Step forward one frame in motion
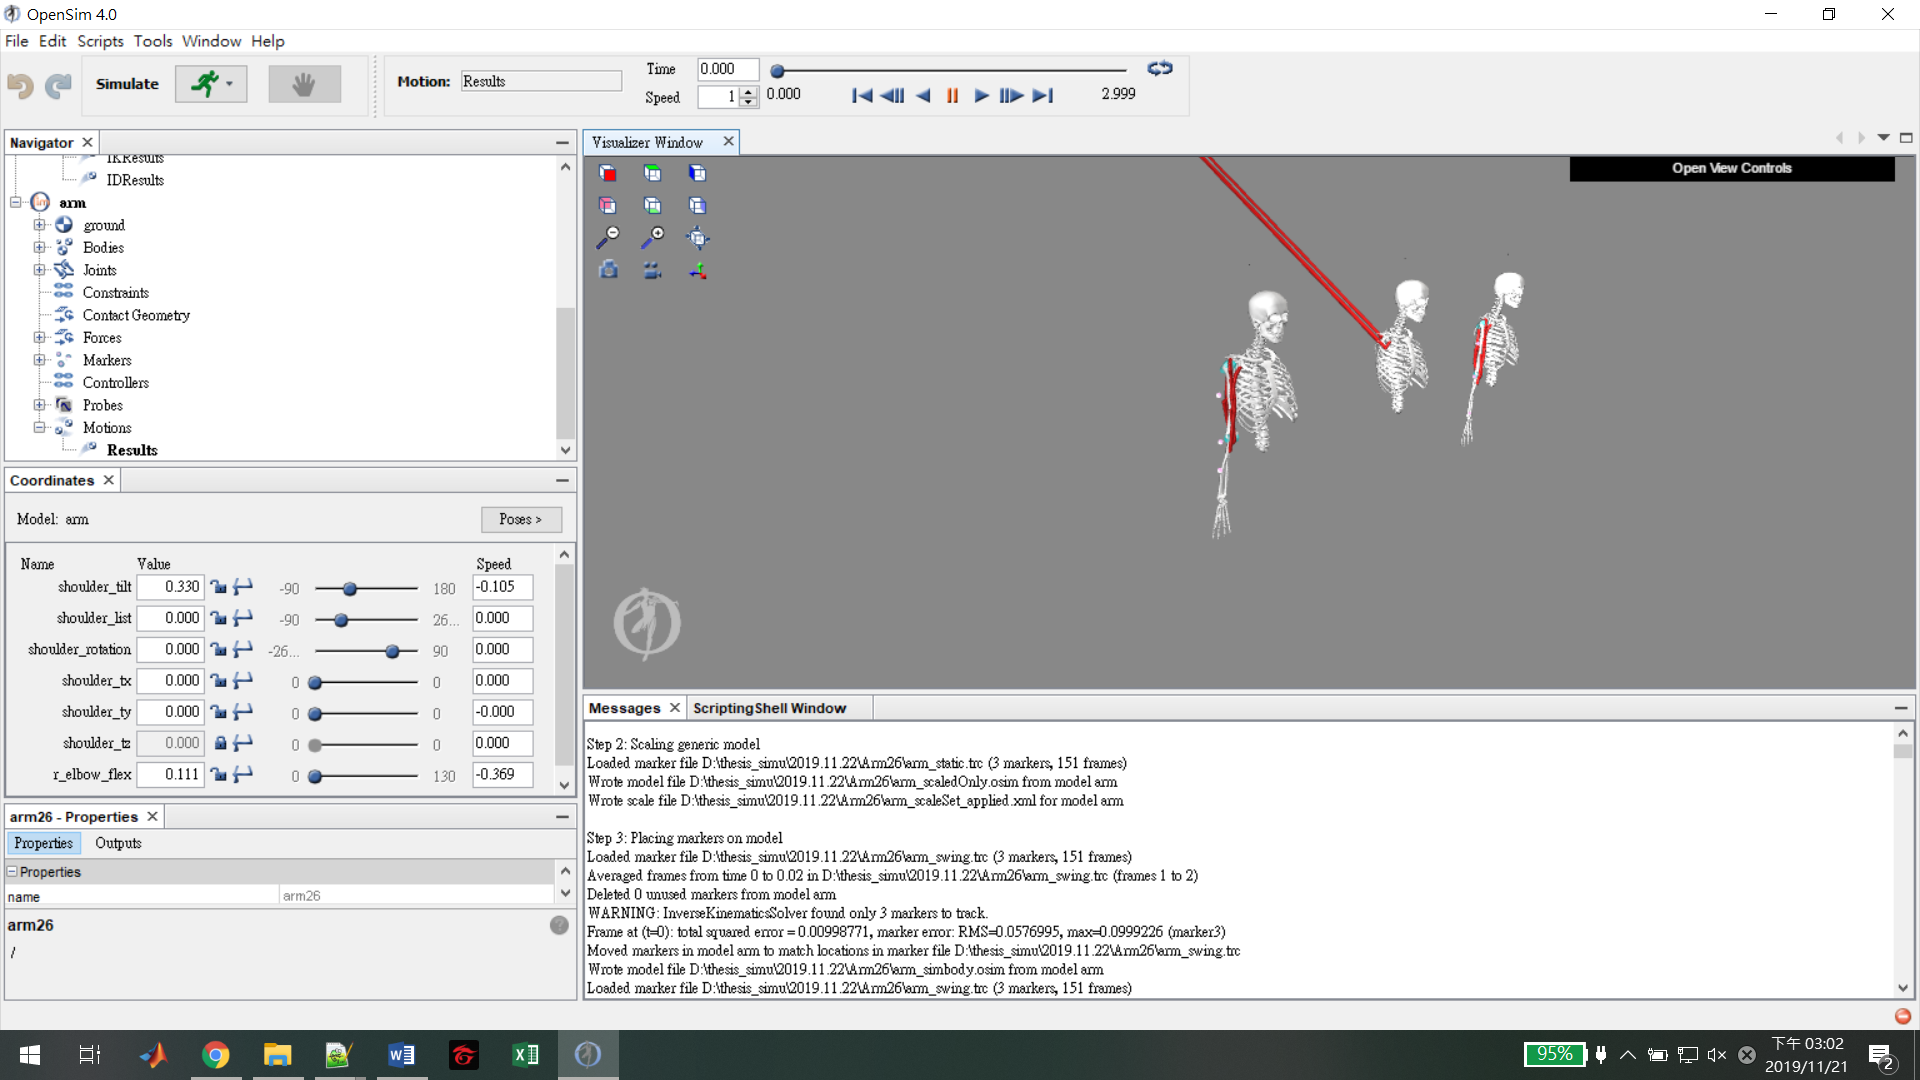The image size is (1920, 1080). coord(1011,95)
